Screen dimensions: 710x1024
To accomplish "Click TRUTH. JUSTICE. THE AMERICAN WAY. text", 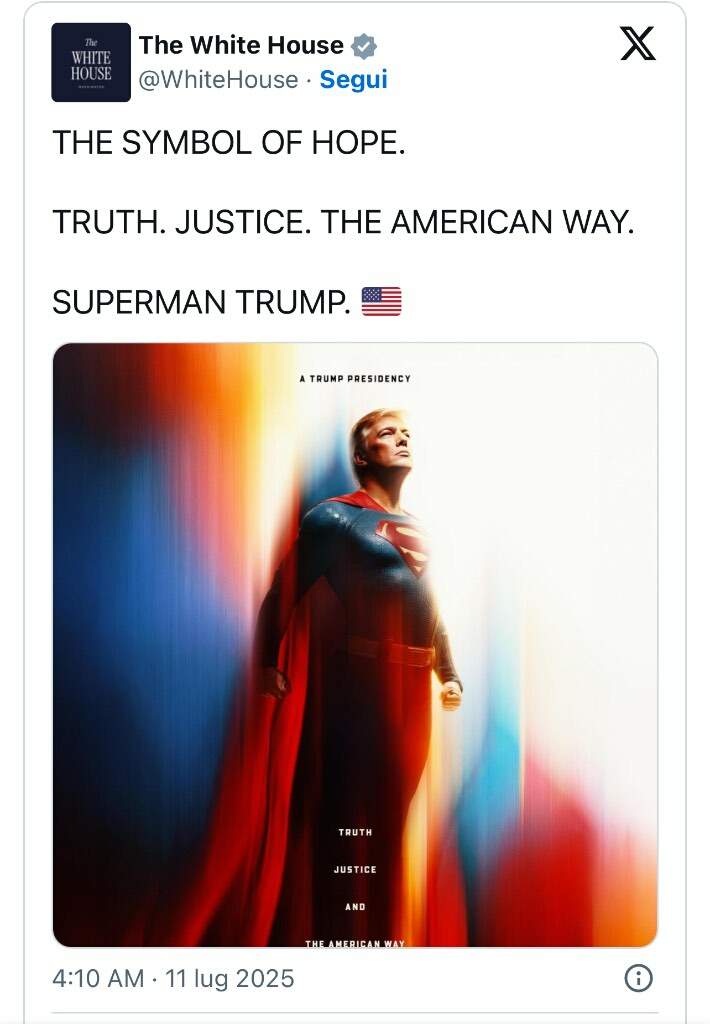I will tap(344, 222).
